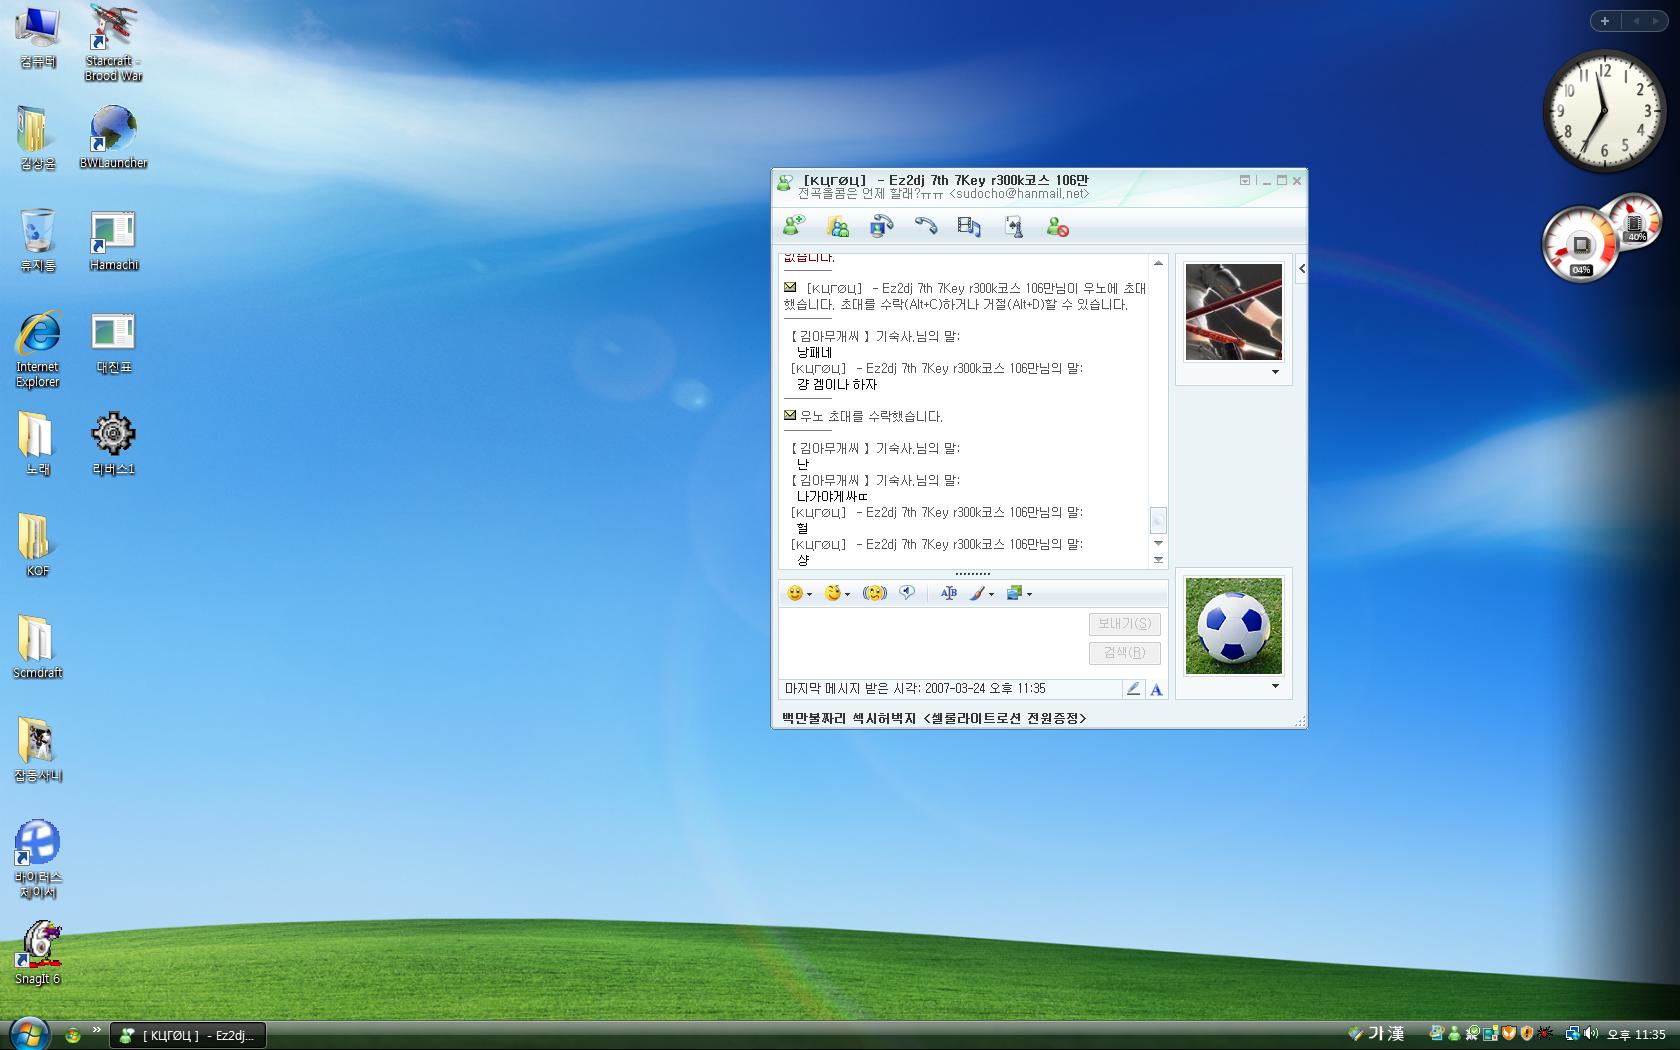This screenshot has width=1680, height=1050.
Task: Start a video call from messenger toolbar
Action: click(x=881, y=227)
